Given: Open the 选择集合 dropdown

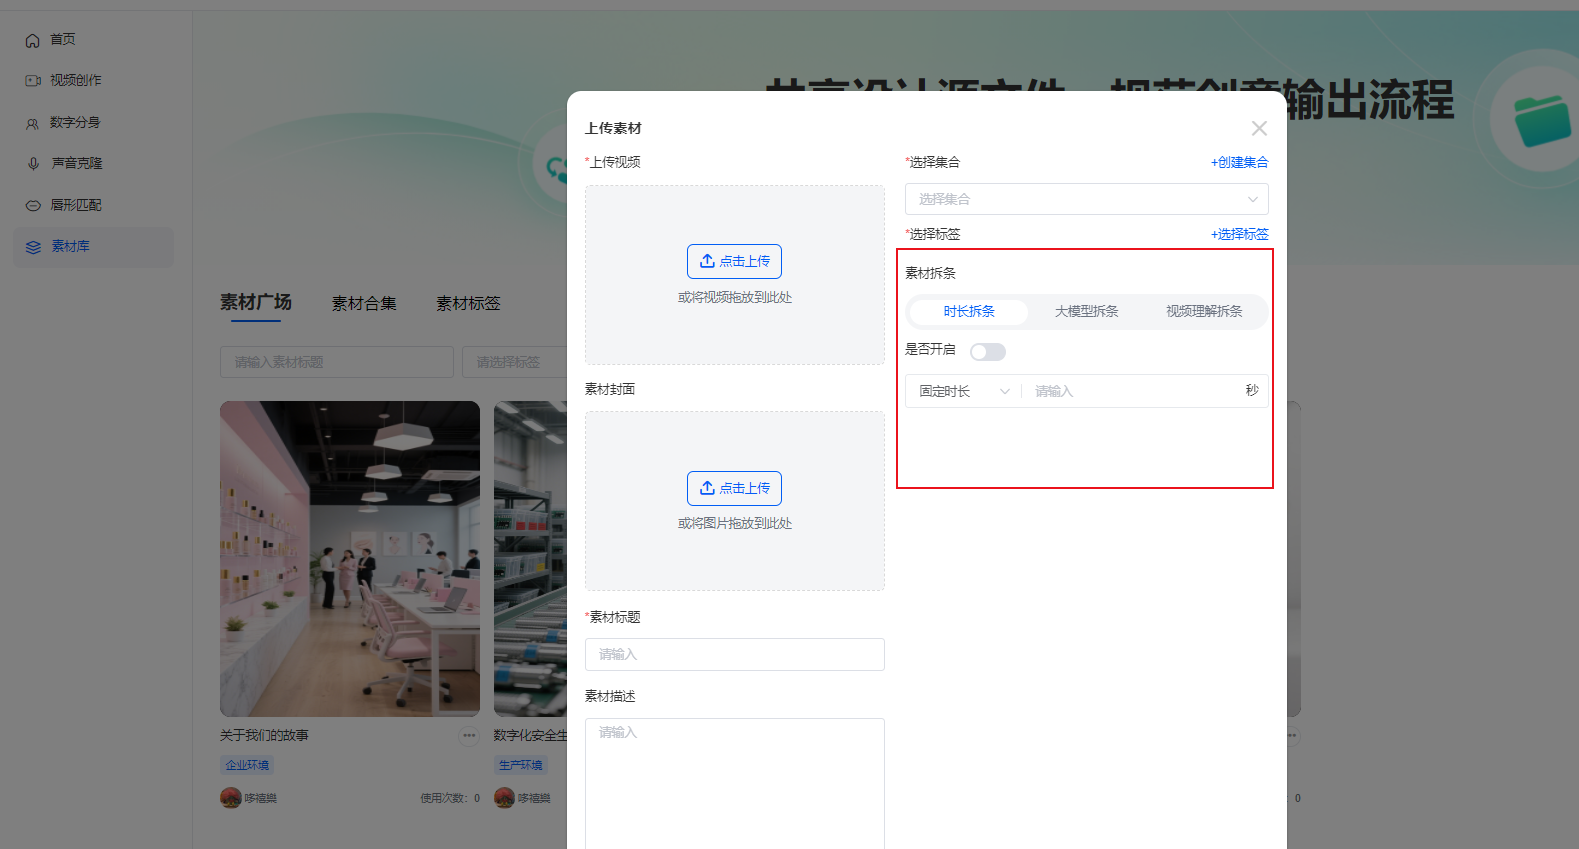Looking at the screenshot, I should [x=1086, y=199].
